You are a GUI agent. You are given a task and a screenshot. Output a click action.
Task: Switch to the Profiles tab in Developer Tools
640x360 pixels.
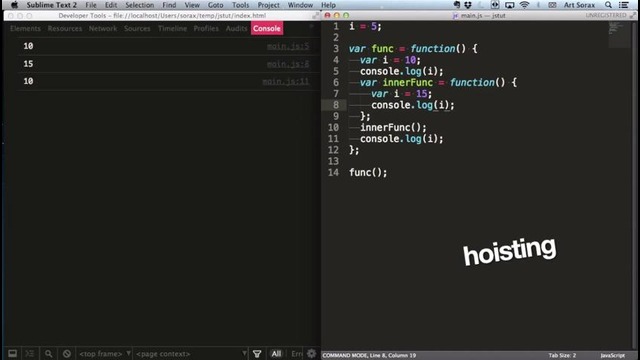click(x=206, y=29)
